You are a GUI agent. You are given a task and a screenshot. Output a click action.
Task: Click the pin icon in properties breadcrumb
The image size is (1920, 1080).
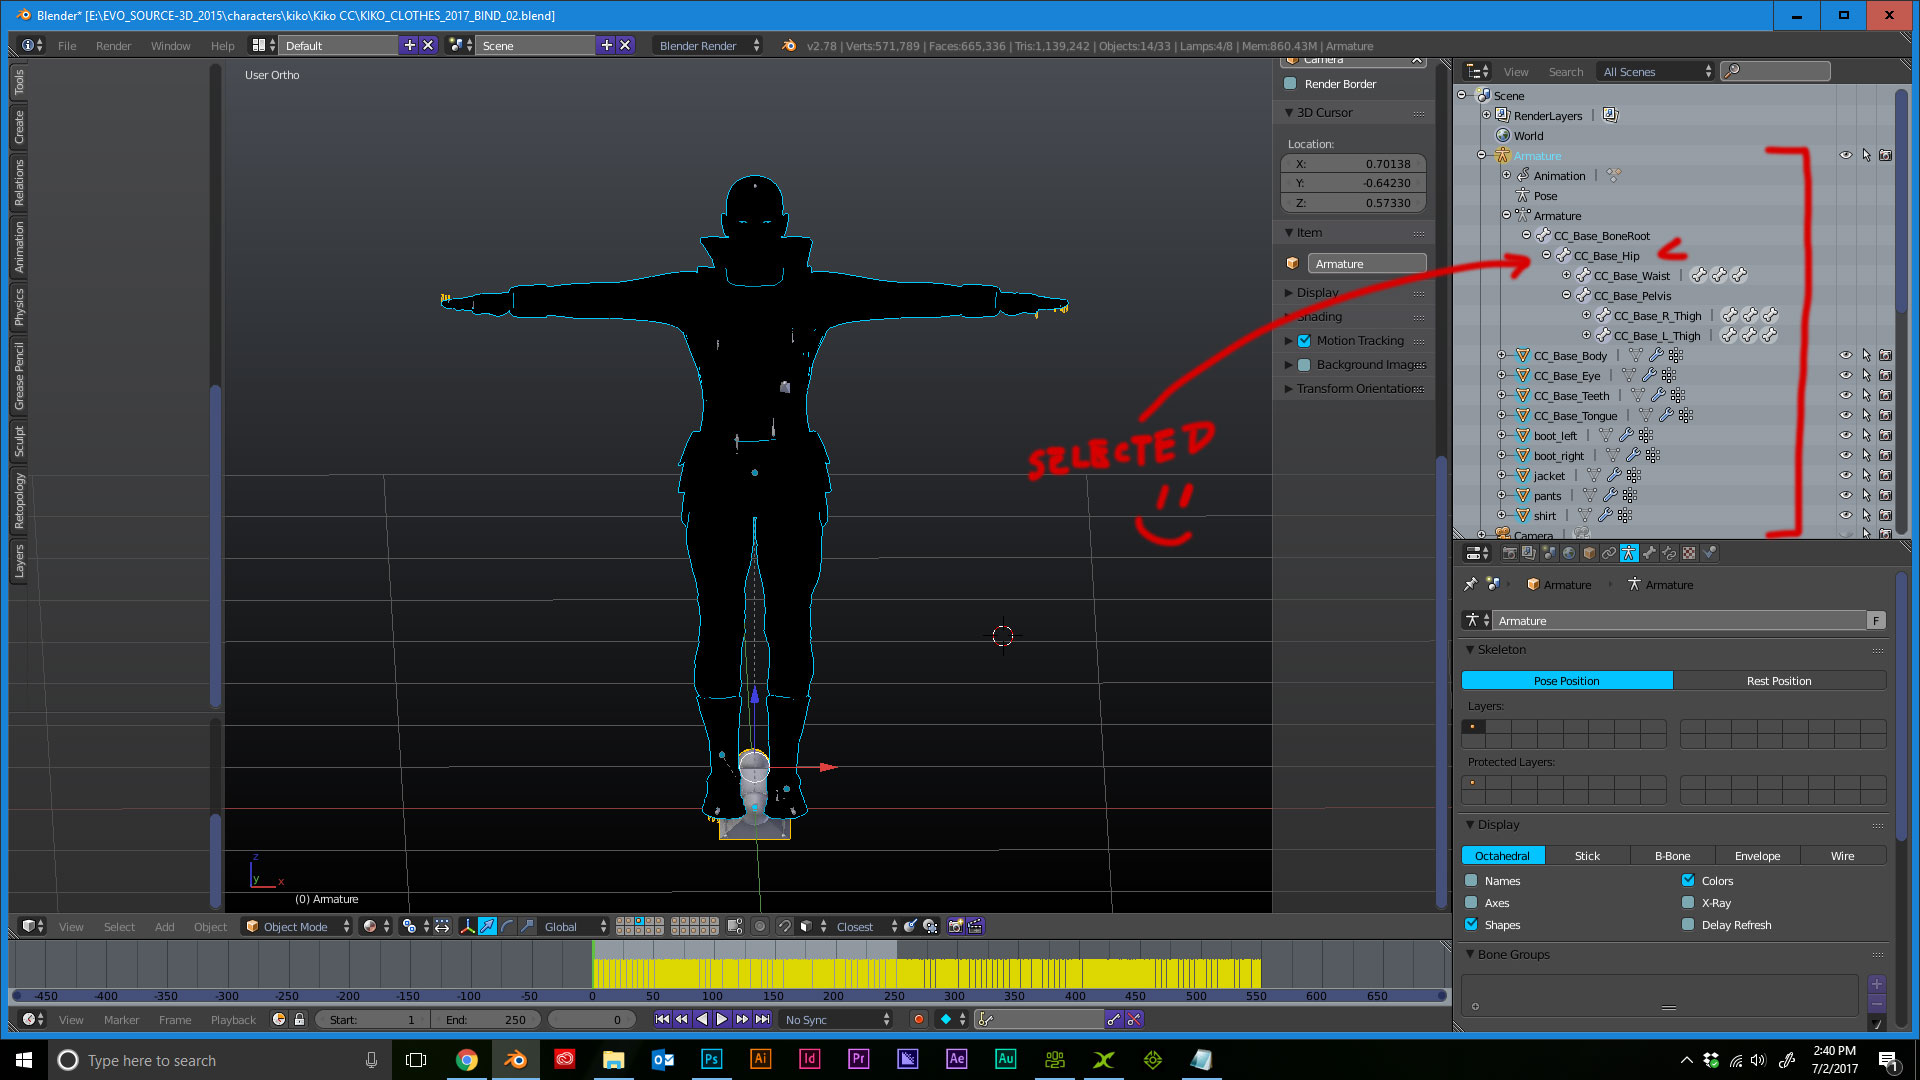[x=1470, y=584]
